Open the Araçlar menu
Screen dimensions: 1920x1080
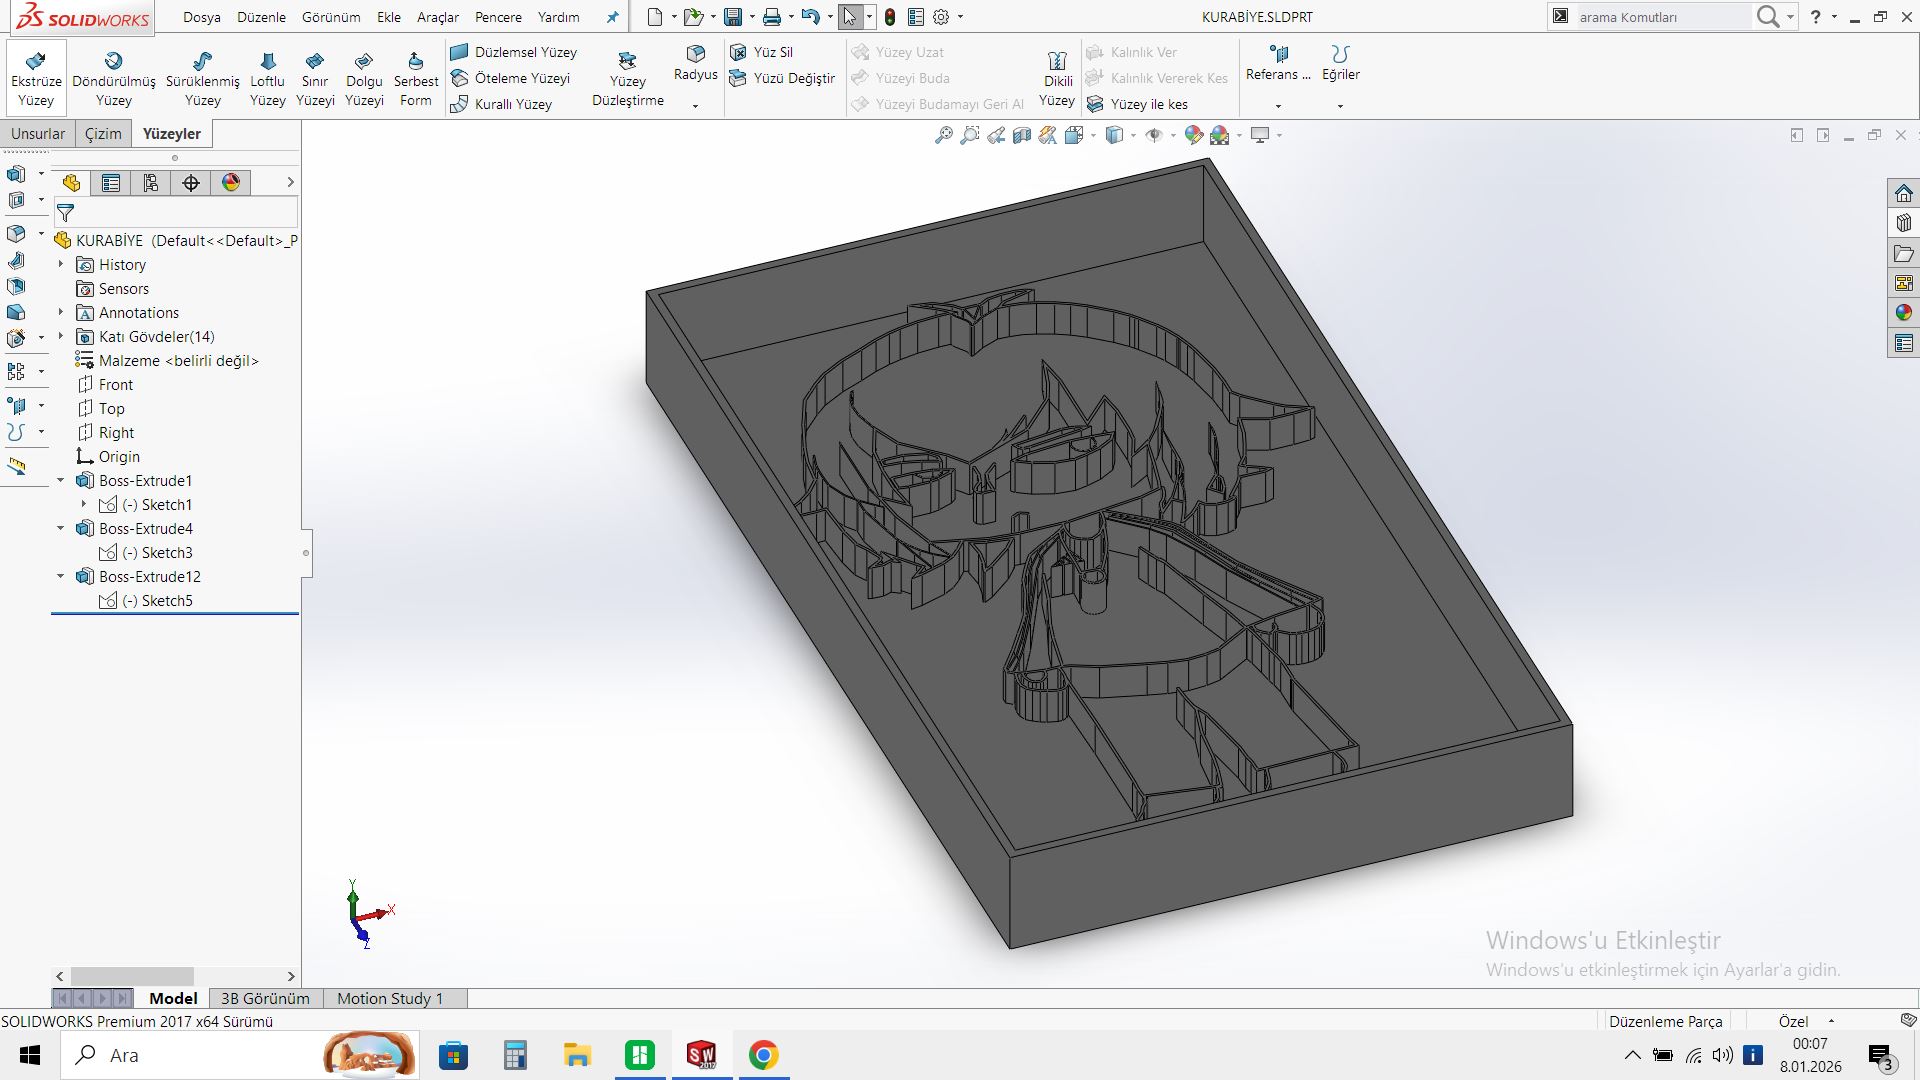437,17
